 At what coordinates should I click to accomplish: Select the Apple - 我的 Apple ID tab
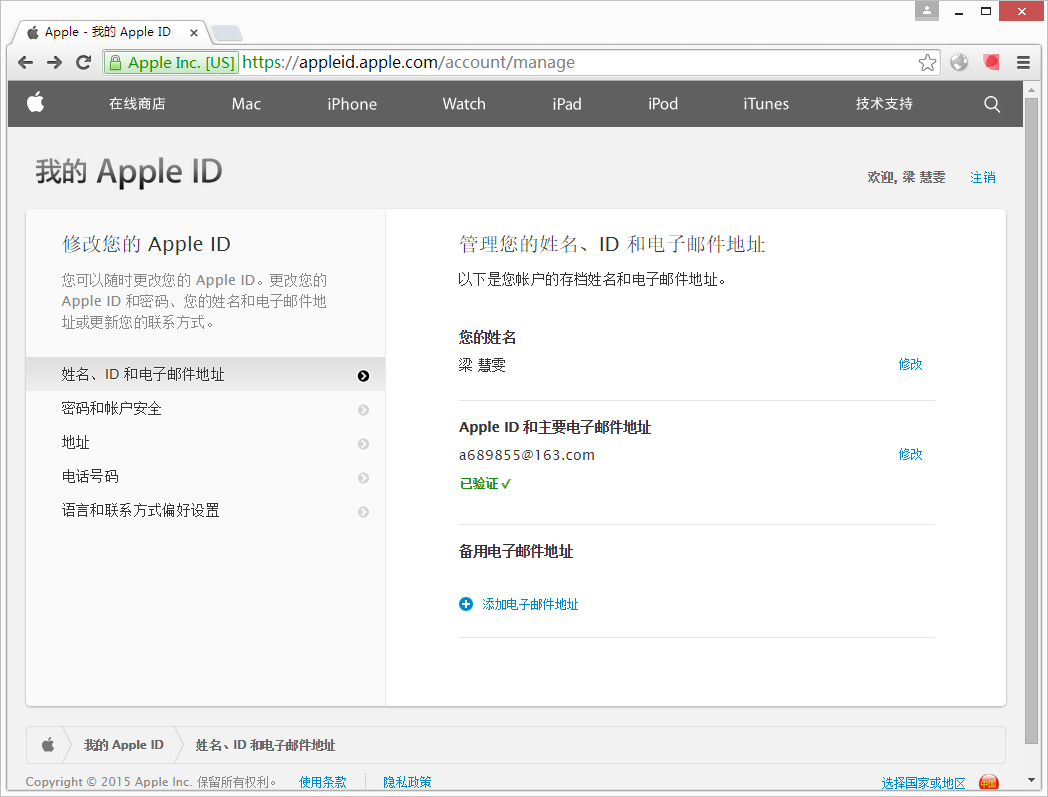point(108,32)
